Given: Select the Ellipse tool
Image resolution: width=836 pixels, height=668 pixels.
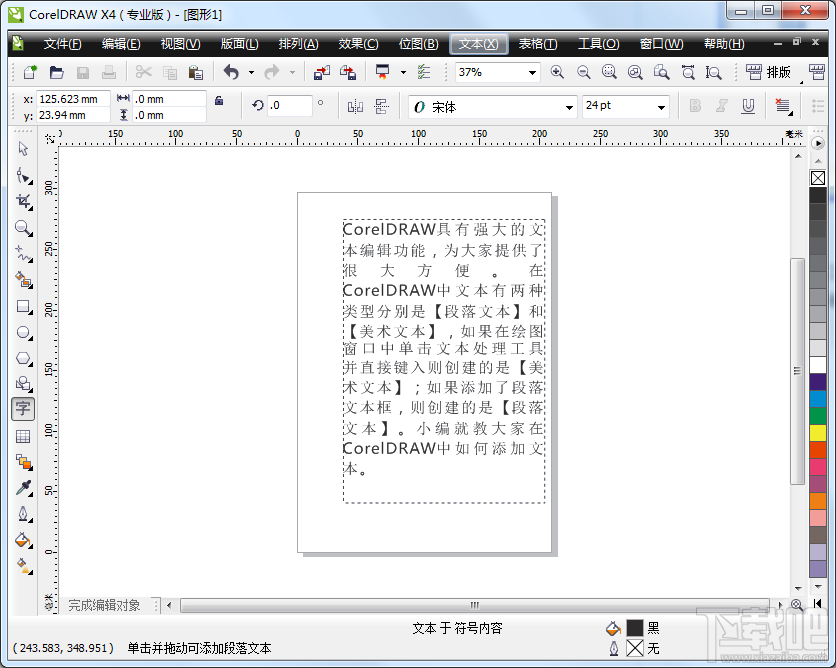Looking at the screenshot, I should (x=23, y=332).
